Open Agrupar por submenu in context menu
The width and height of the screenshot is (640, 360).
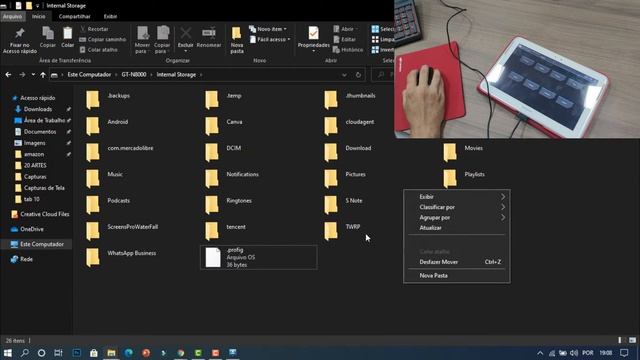(x=456, y=218)
